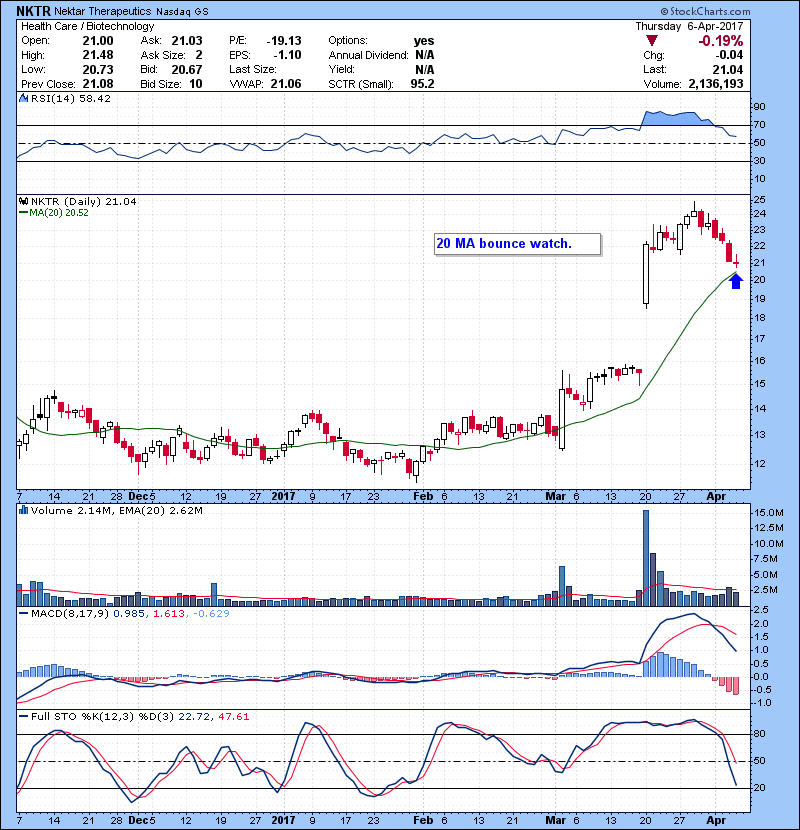
Task: Click the Annual Dividend label
Action: (x=368, y=55)
